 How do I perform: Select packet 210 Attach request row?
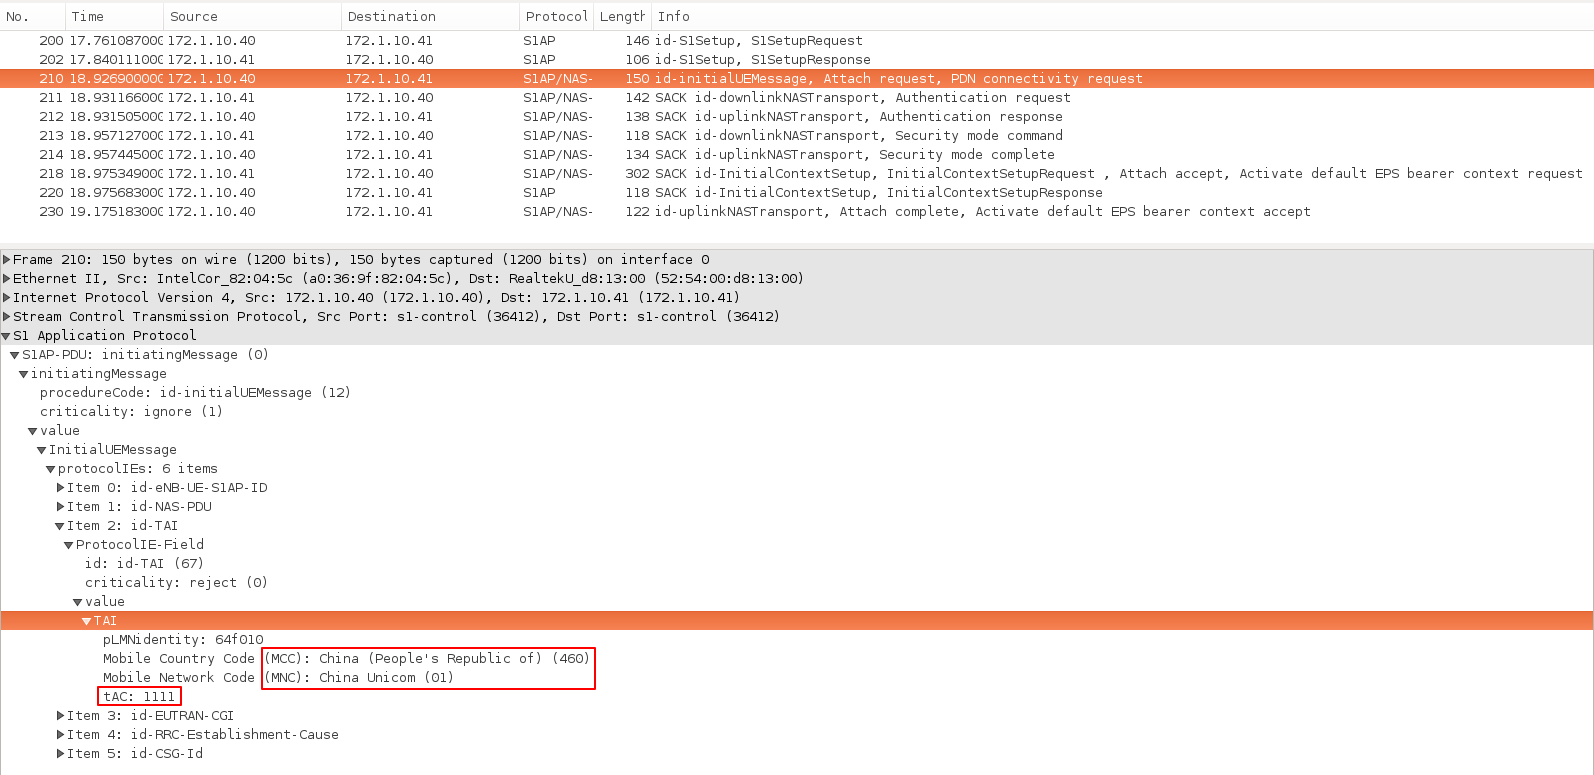tap(797, 79)
